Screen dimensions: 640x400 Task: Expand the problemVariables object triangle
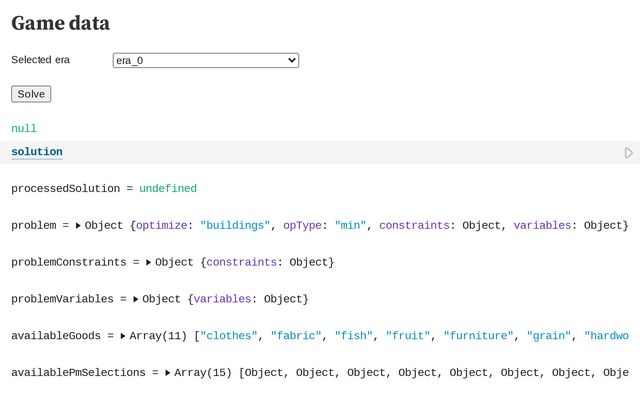[x=136, y=298]
